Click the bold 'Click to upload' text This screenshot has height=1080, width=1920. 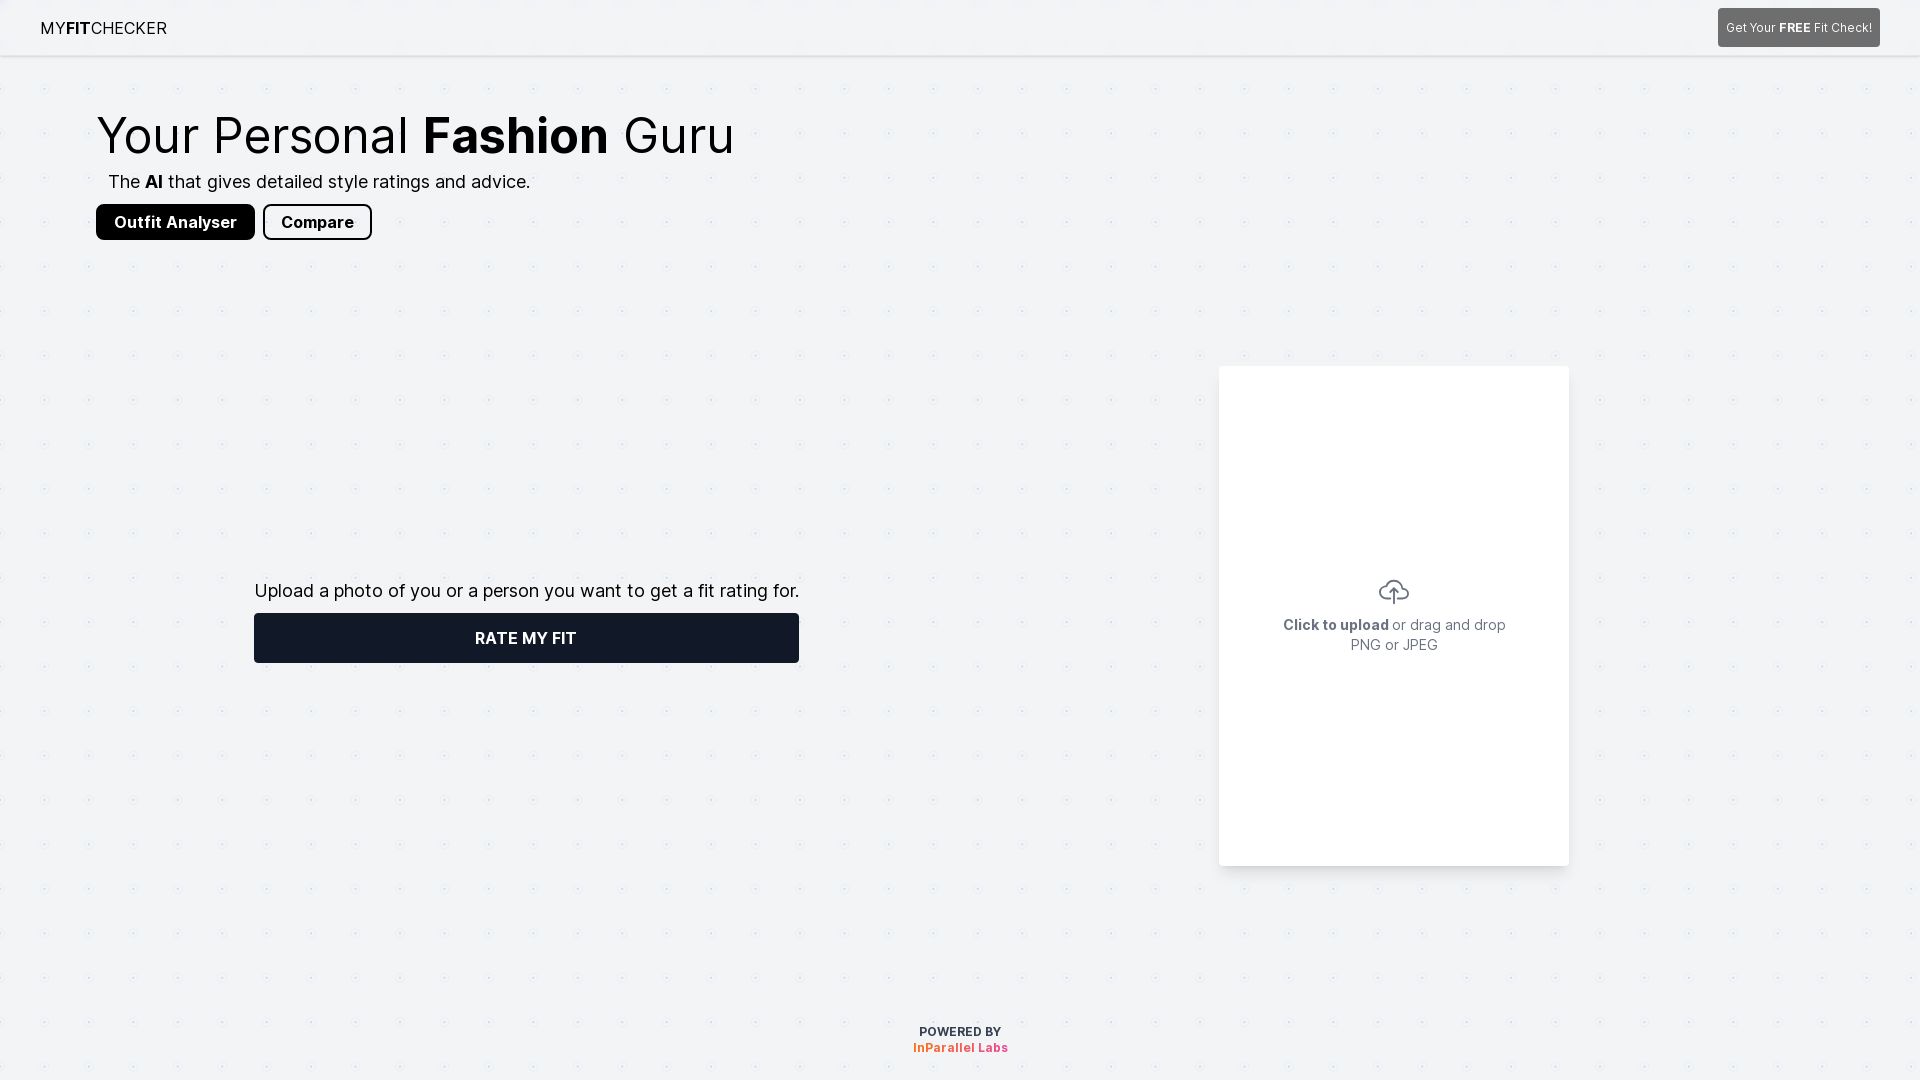1335,625
